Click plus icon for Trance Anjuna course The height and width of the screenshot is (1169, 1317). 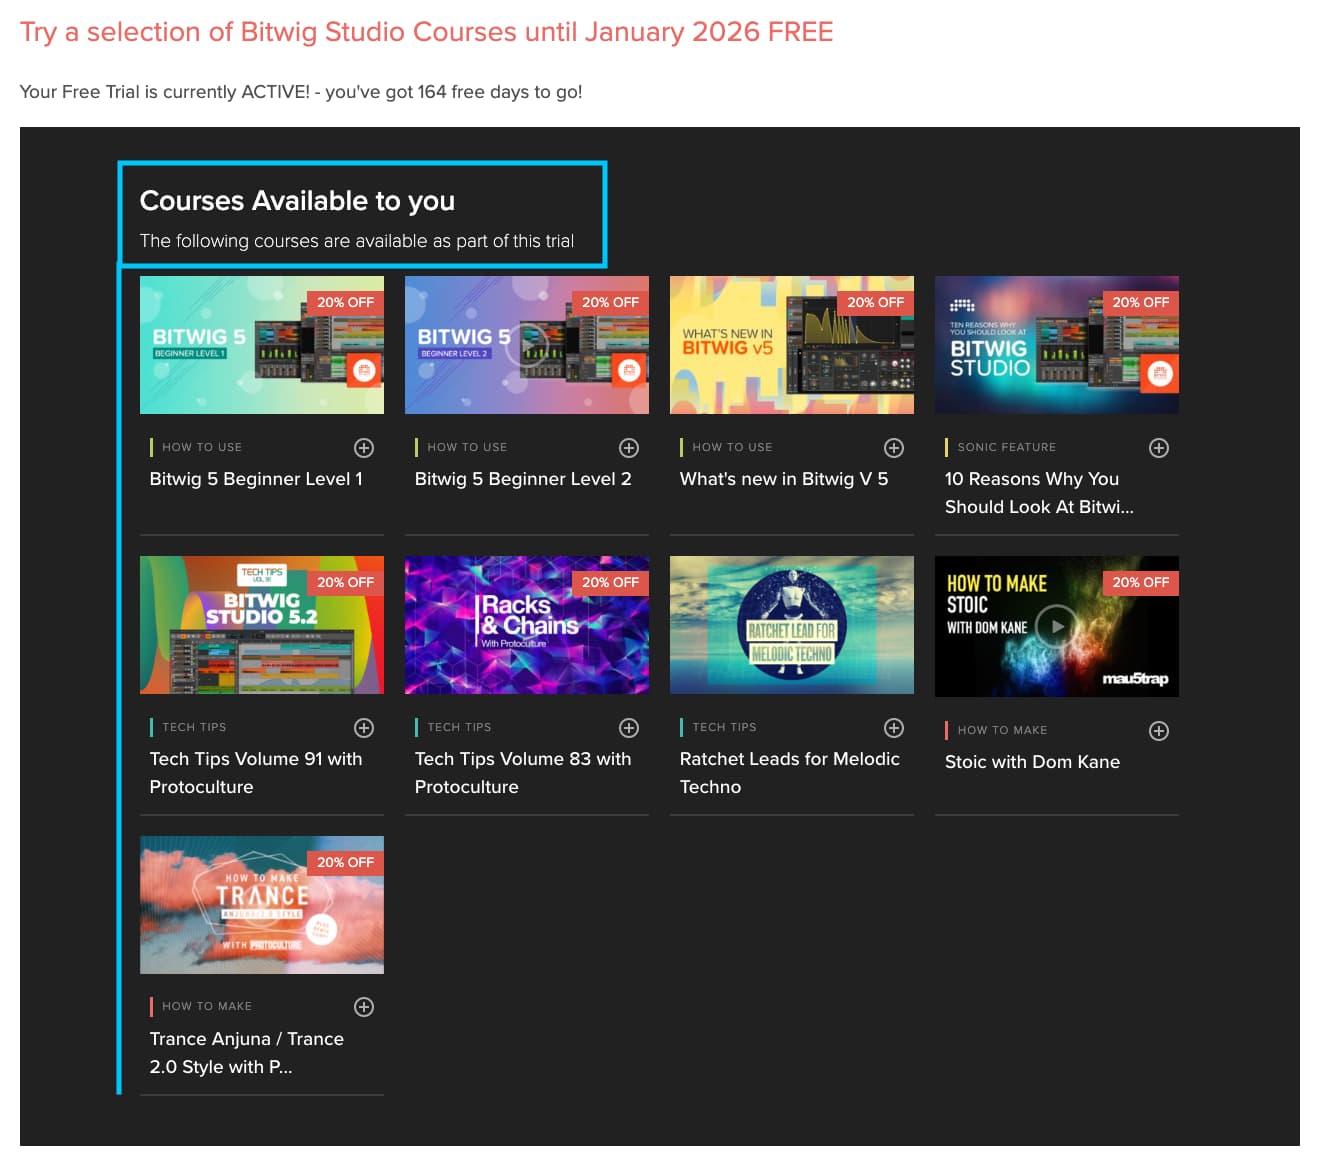click(364, 1007)
